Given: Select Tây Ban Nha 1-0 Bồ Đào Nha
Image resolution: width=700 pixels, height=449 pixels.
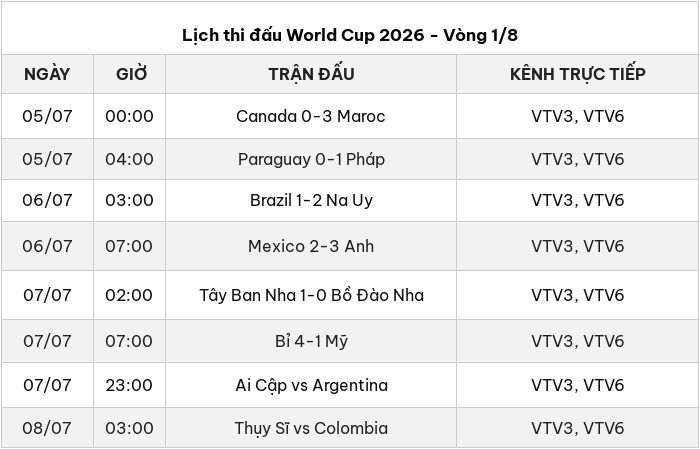Looking at the screenshot, I should pyautogui.click(x=311, y=295).
